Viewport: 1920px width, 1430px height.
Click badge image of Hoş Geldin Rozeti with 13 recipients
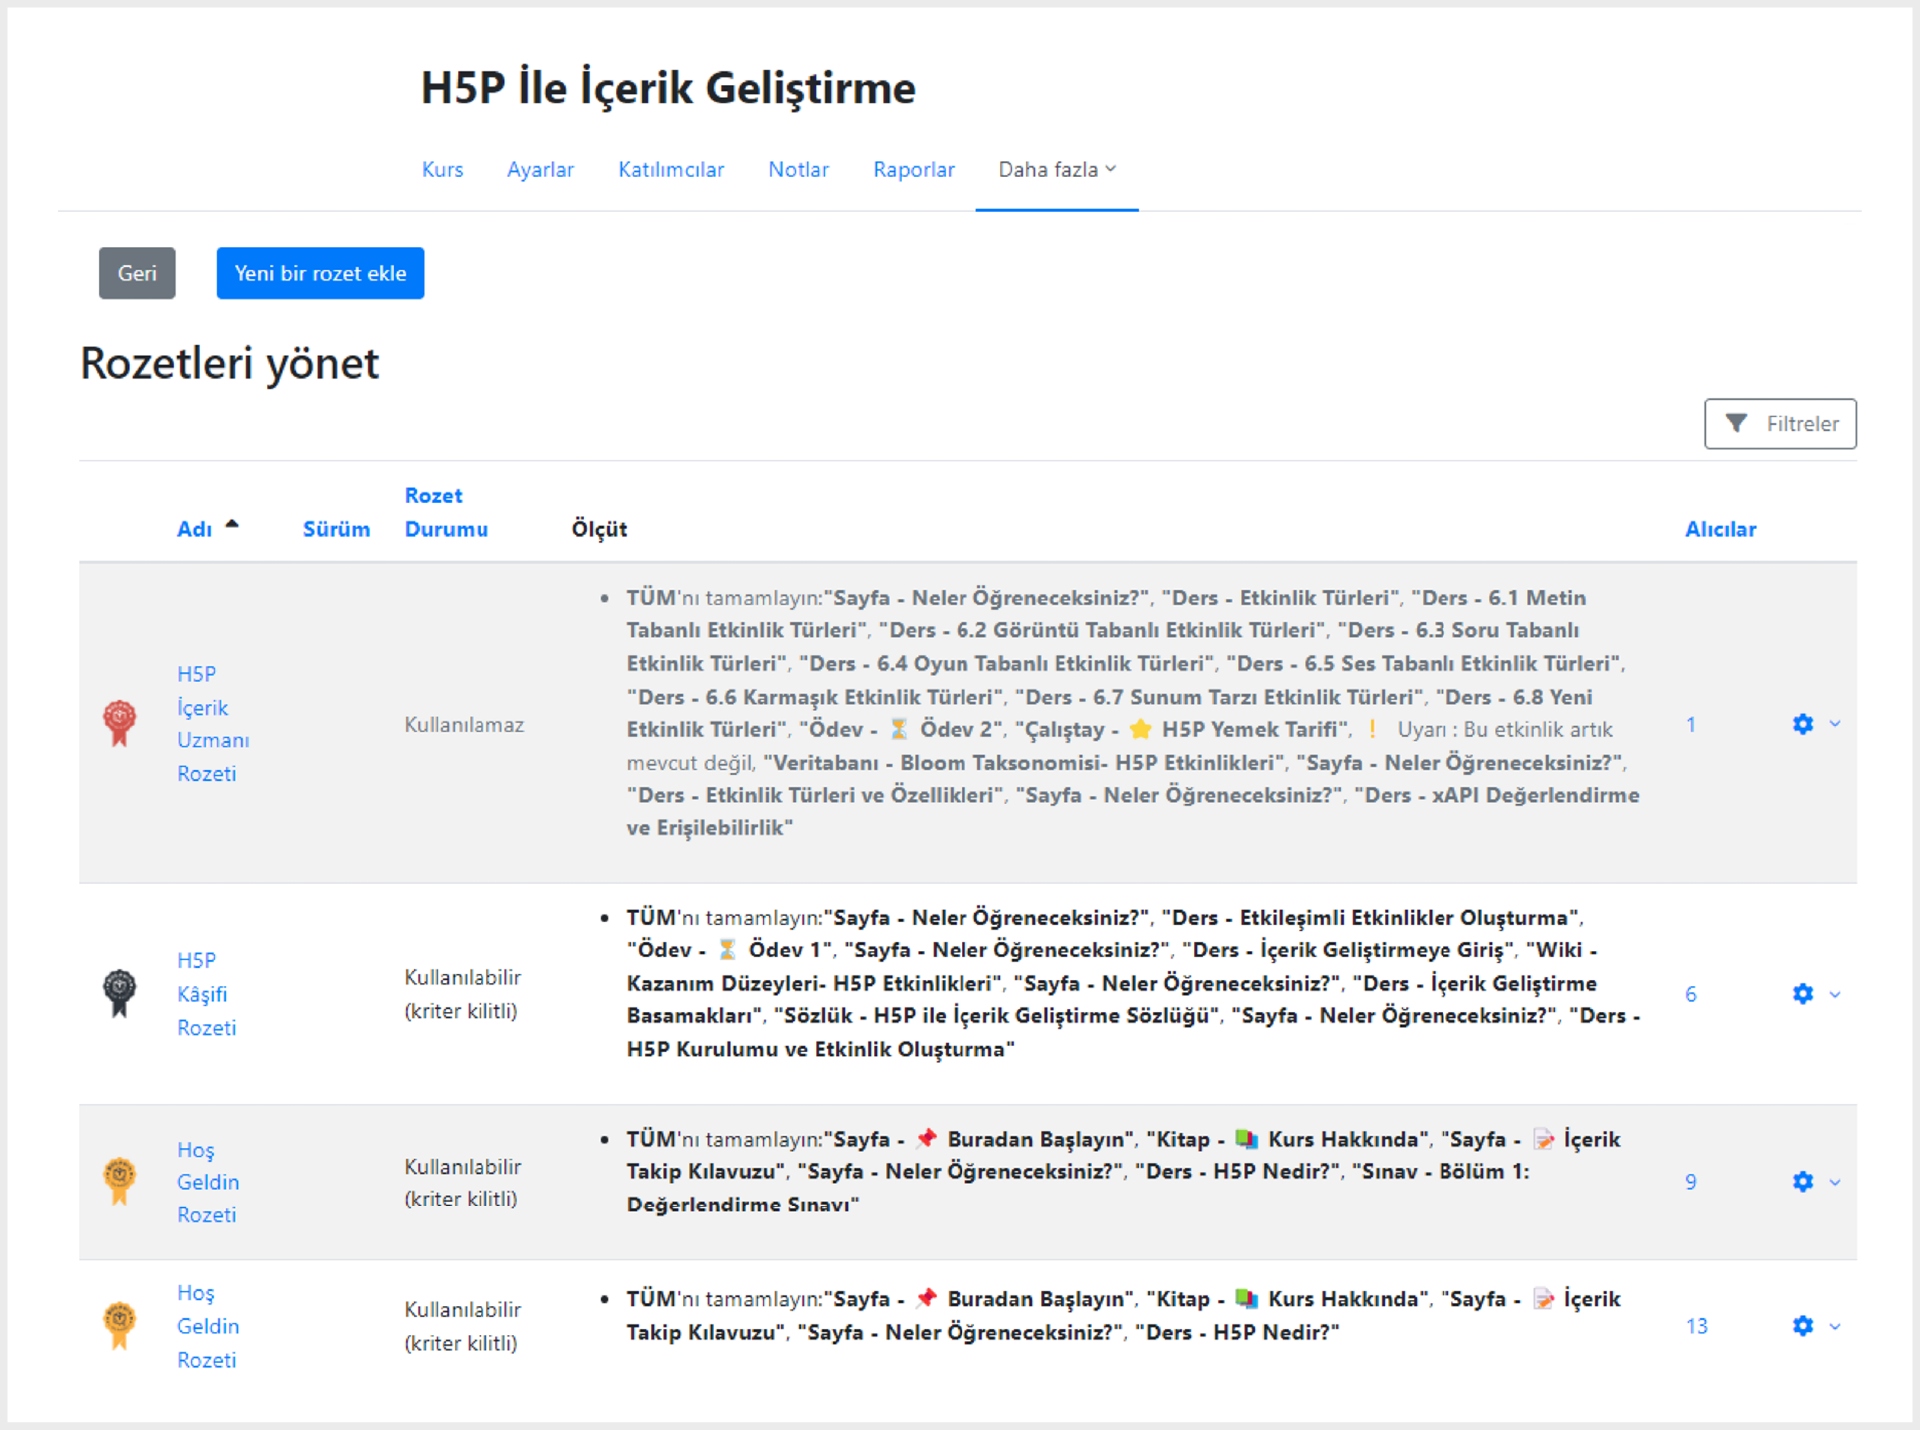click(120, 1325)
